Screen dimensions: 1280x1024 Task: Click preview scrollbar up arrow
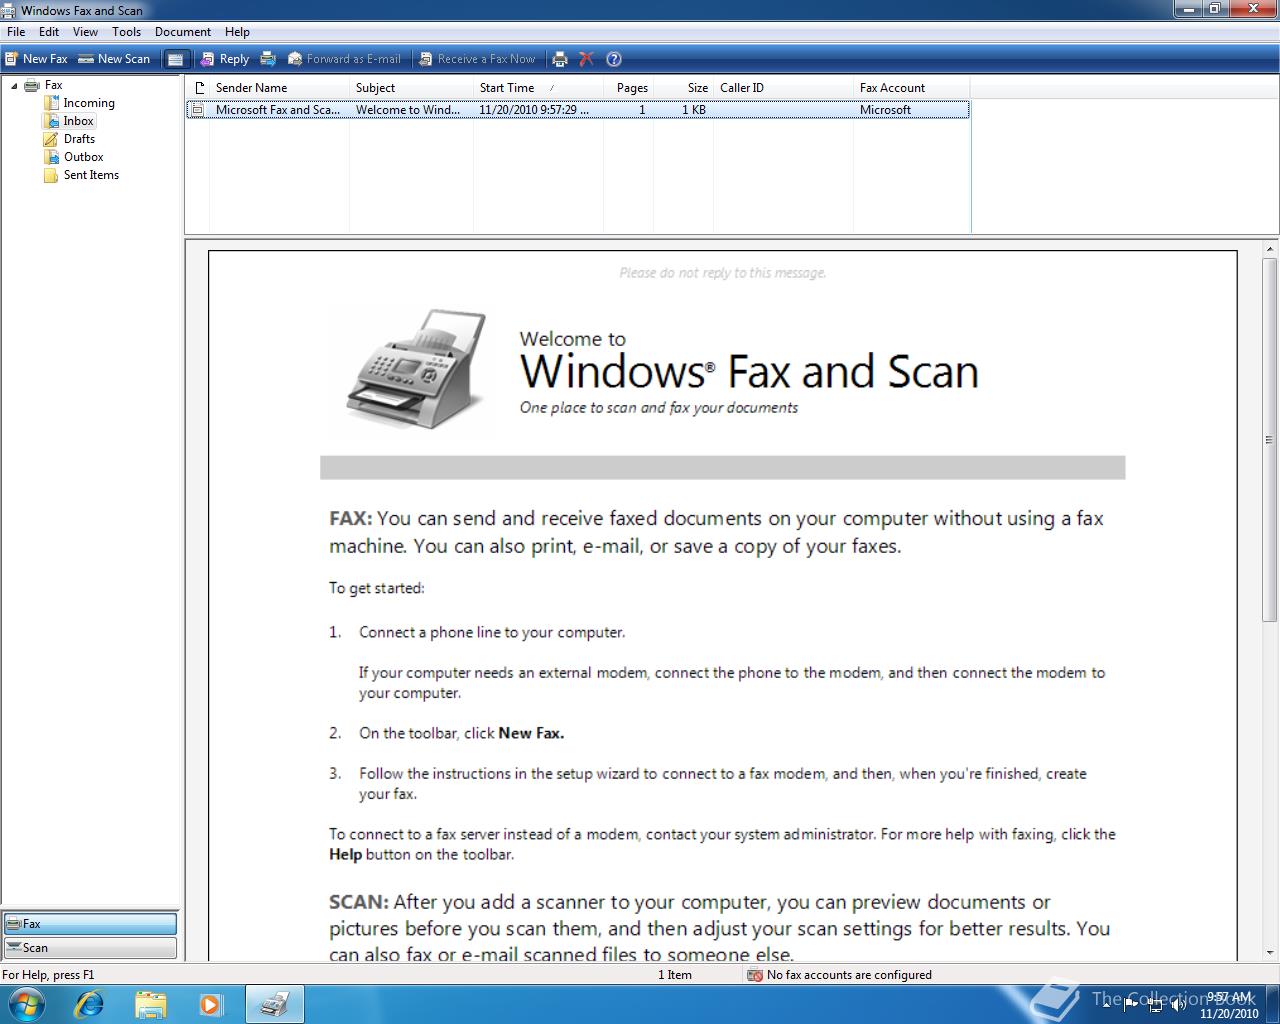click(x=1270, y=249)
